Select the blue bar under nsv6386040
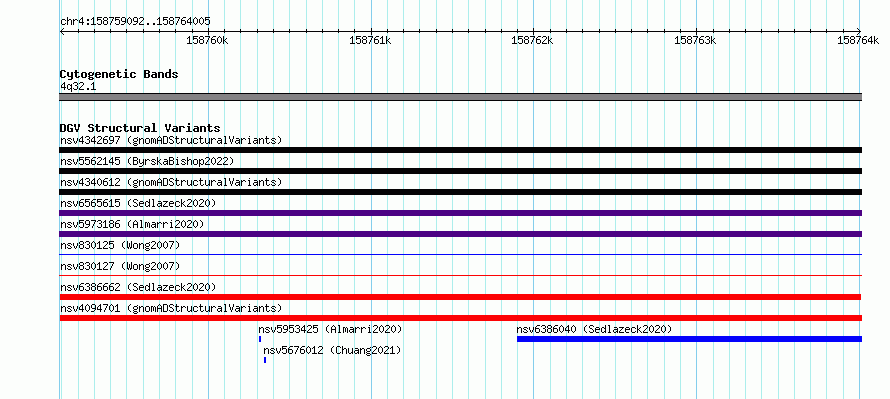Viewport: 890px width, 399px height. pos(690,339)
